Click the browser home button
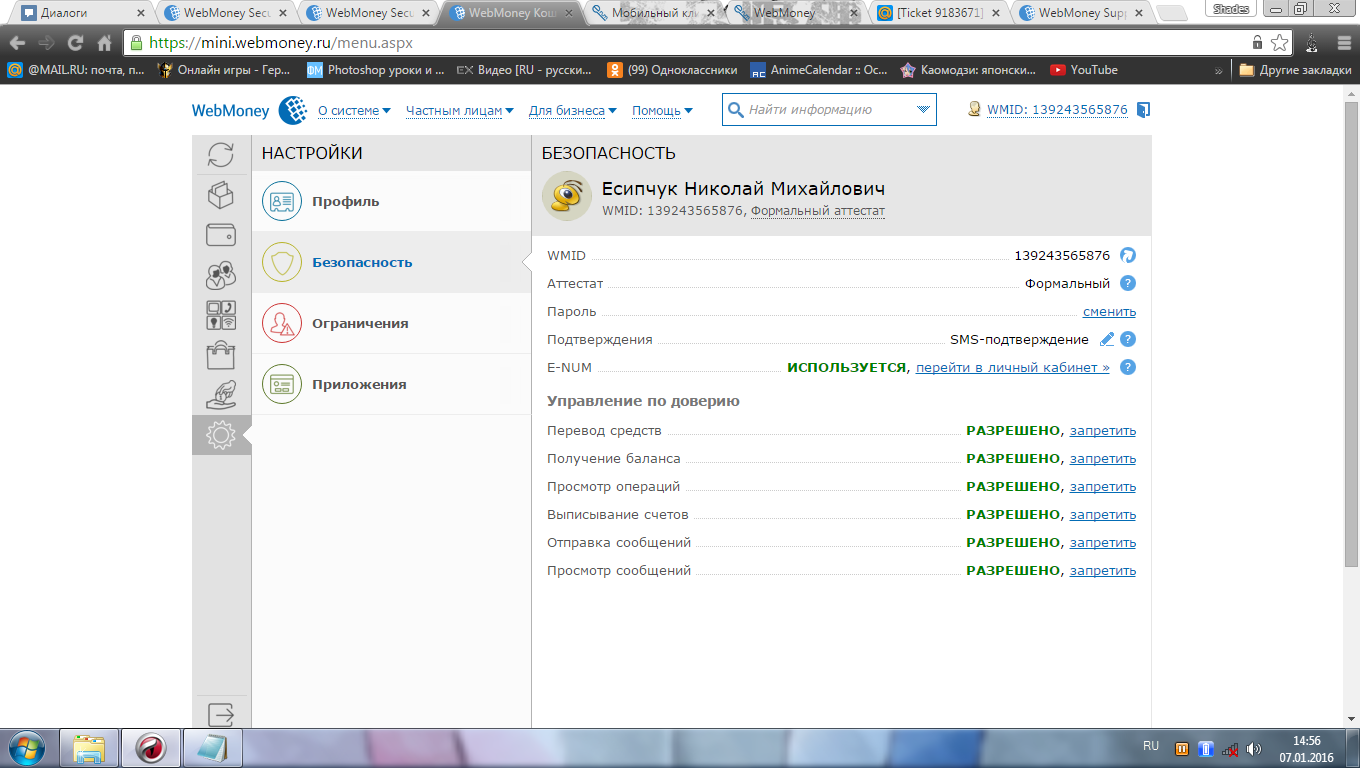 tap(104, 43)
